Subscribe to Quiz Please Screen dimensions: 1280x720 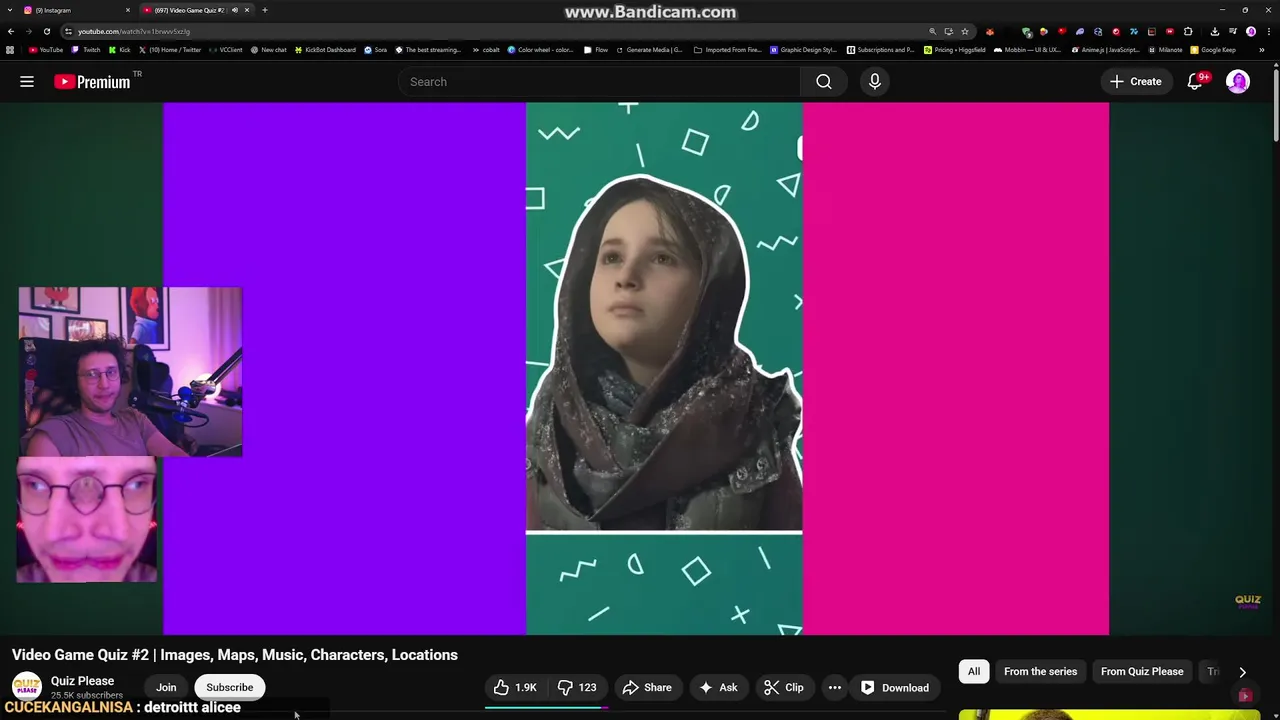230,688
